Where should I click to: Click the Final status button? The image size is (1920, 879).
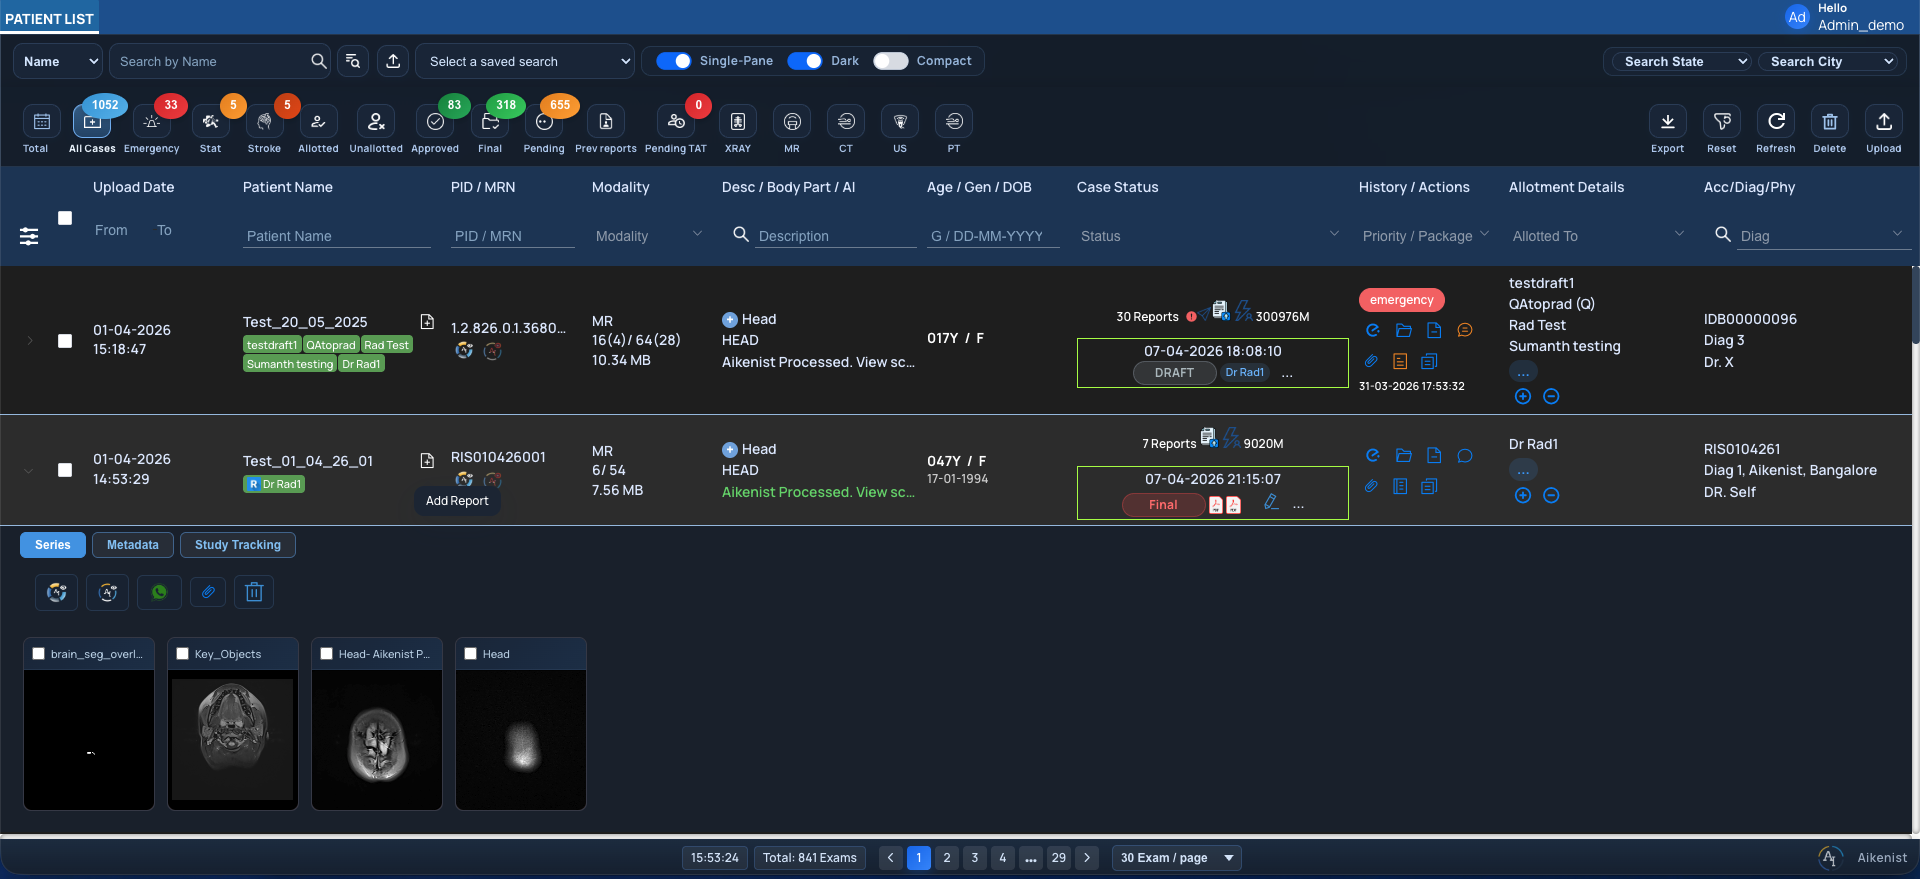[x=1162, y=505]
